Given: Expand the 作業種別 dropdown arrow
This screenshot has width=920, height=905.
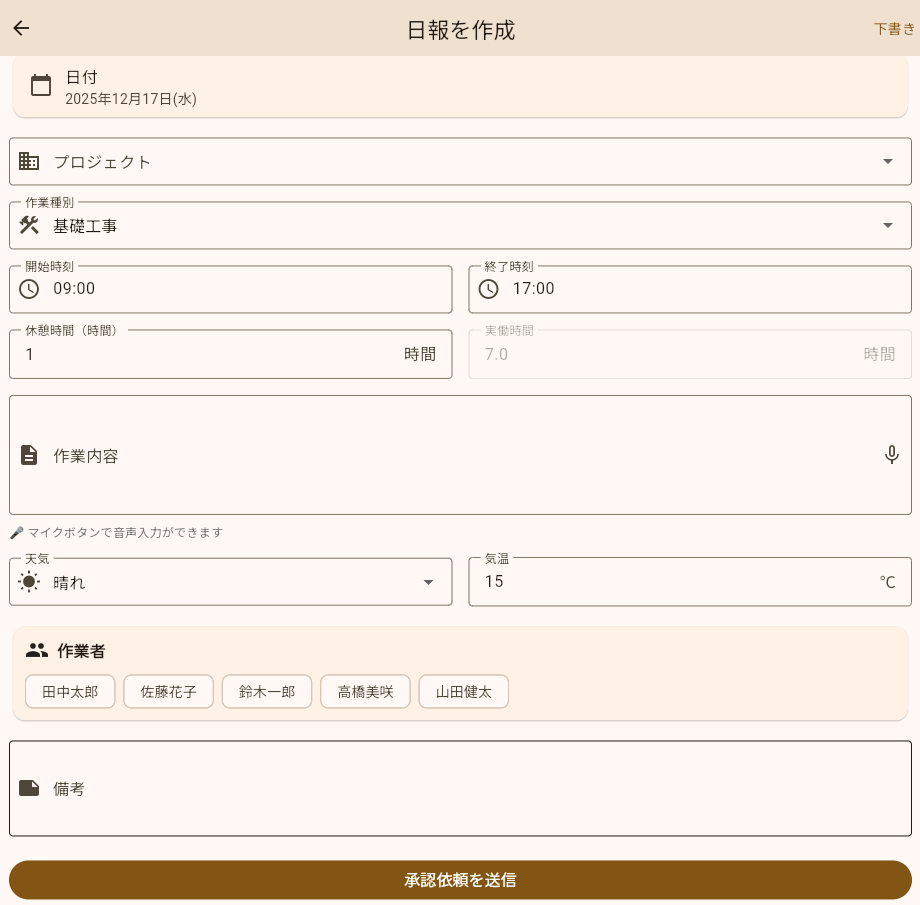Looking at the screenshot, I should coord(887,225).
